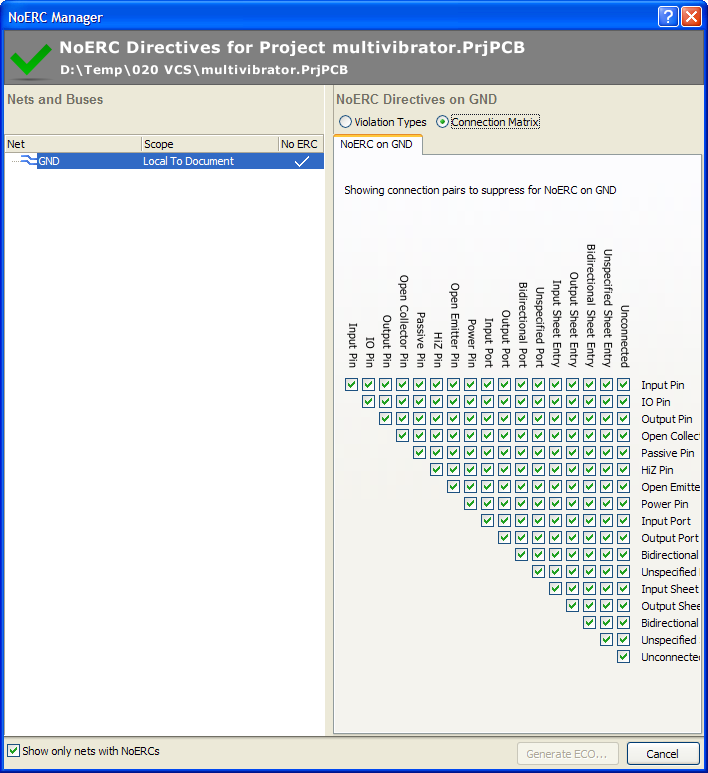Click the No ERC checkmark for GND

coord(302,161)
